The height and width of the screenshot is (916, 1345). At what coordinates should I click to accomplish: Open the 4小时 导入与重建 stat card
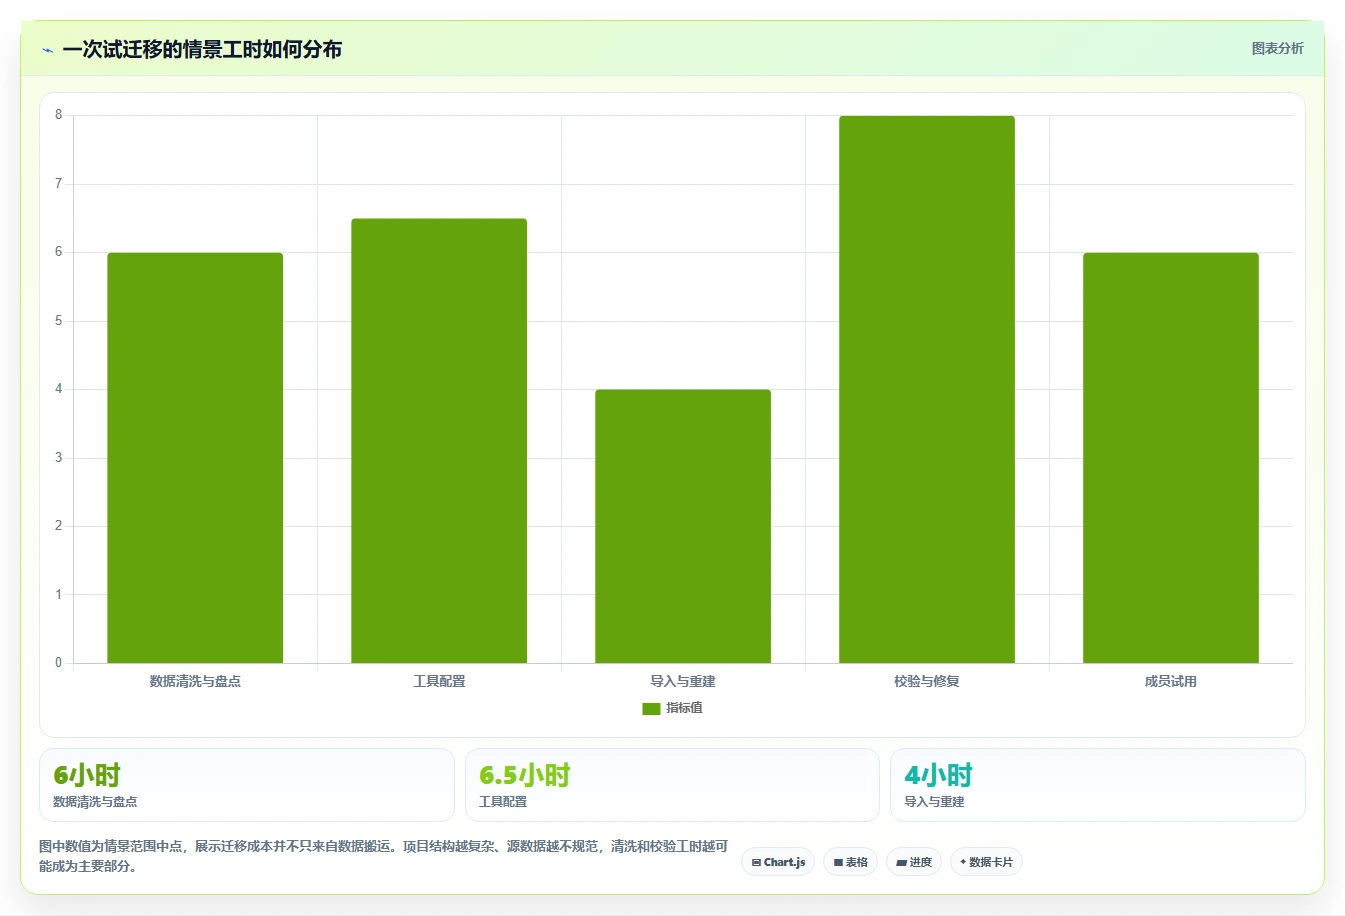[1098, 785]
